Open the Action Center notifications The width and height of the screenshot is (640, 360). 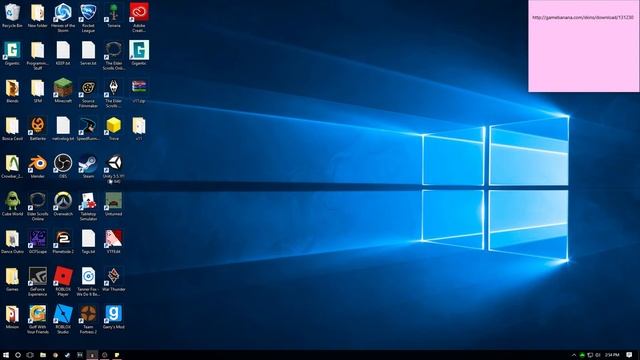(x=630, y=355)
